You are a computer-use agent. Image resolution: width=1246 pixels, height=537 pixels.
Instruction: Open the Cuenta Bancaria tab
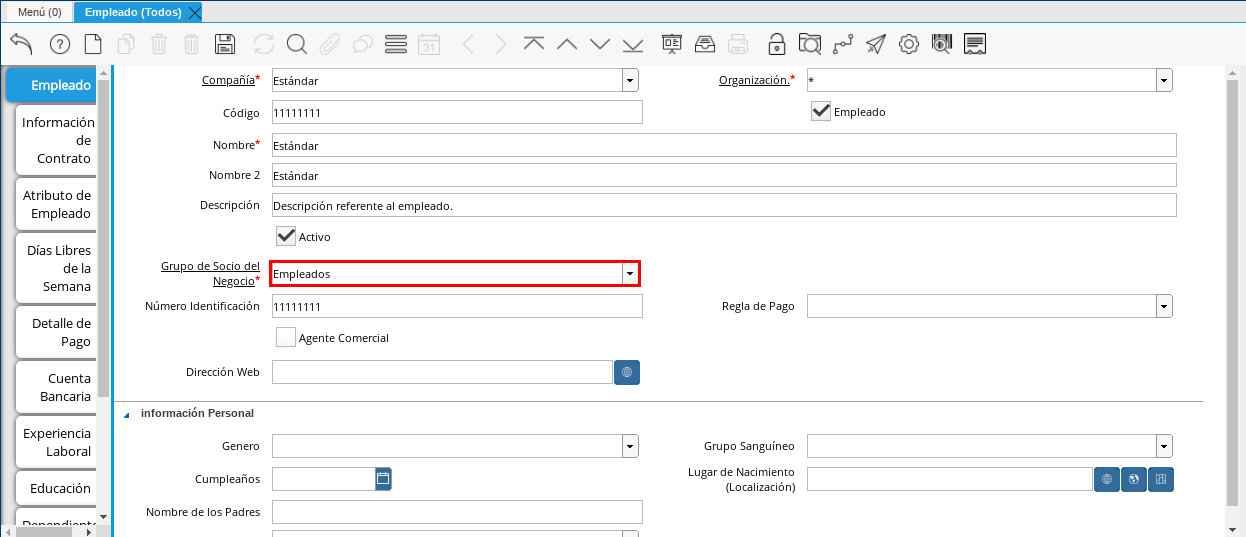click(57, 387)
